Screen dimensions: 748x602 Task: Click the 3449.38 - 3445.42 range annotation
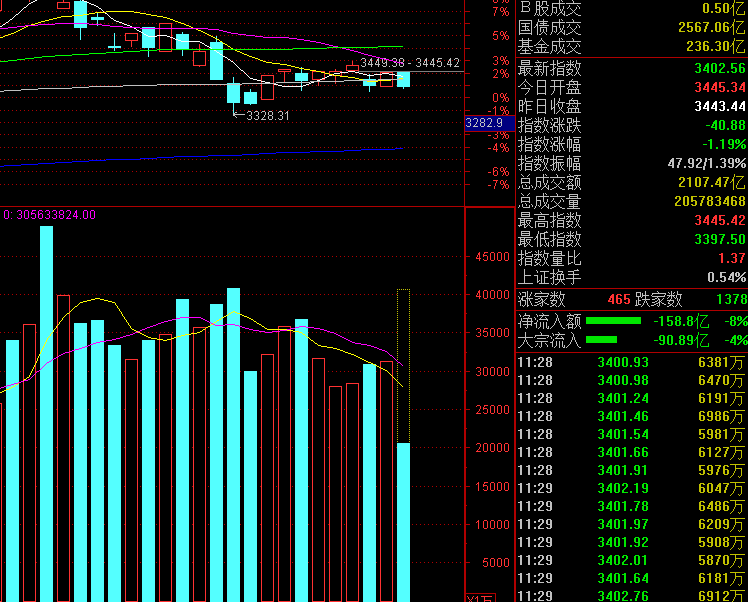(410, 63)
